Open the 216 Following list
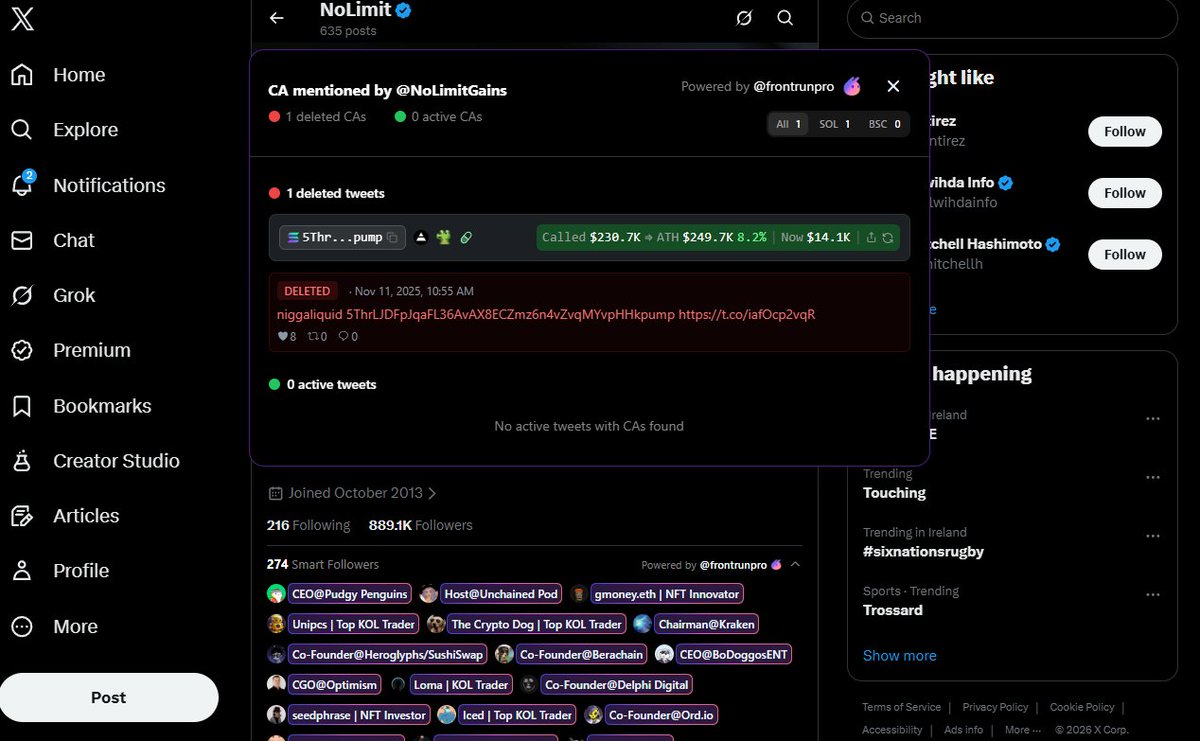The height and width of the screenshot is (741, 1200). point(308,525)
